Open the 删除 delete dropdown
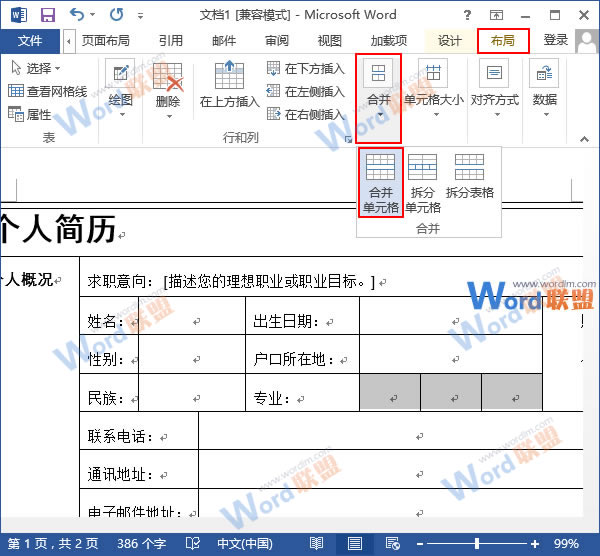 point(168,90)
